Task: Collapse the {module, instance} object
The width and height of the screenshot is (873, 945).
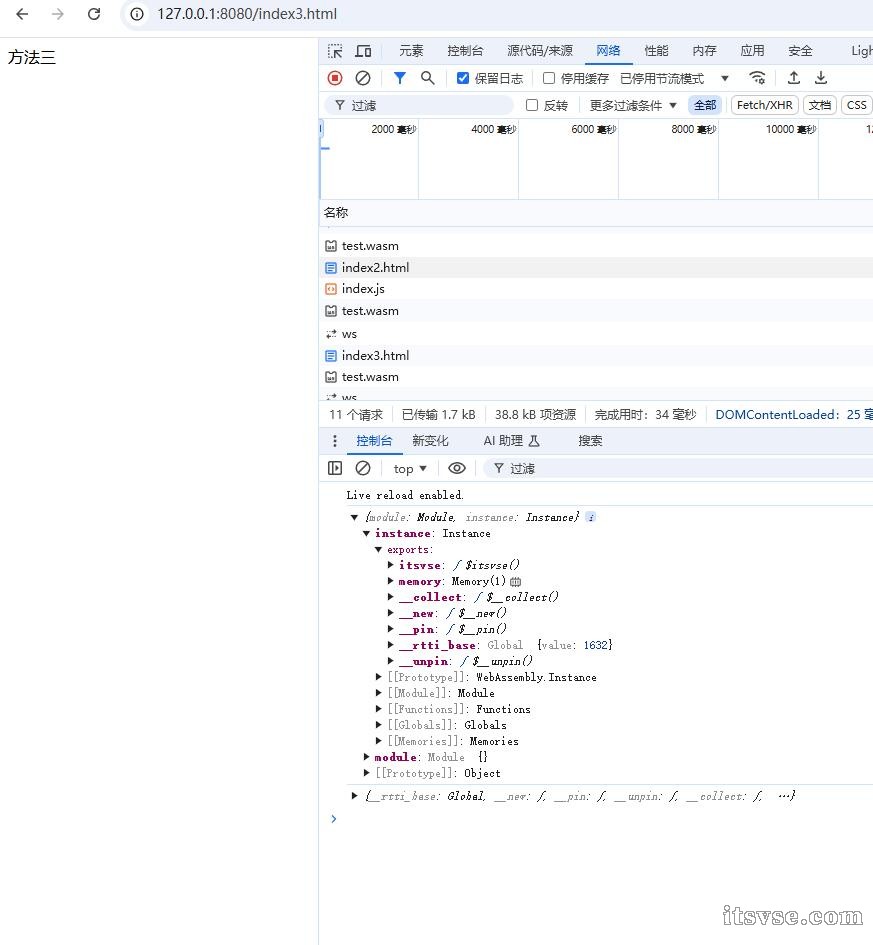Action: coord(354,517)
